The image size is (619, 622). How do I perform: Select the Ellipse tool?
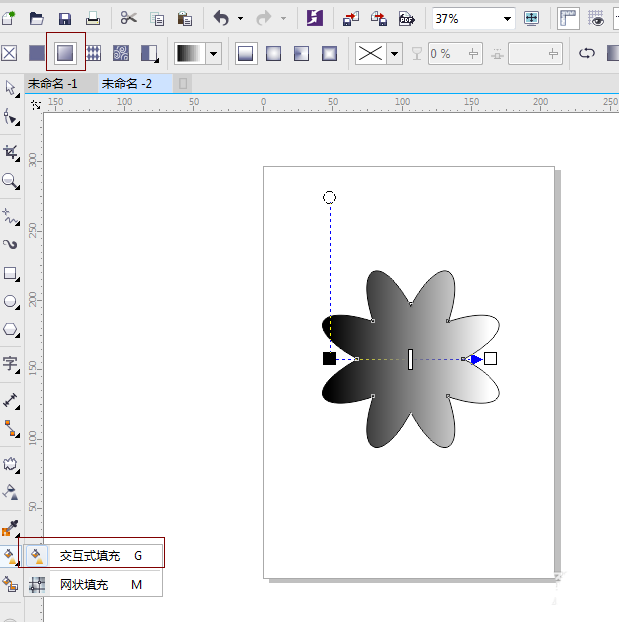pos(11,301)
